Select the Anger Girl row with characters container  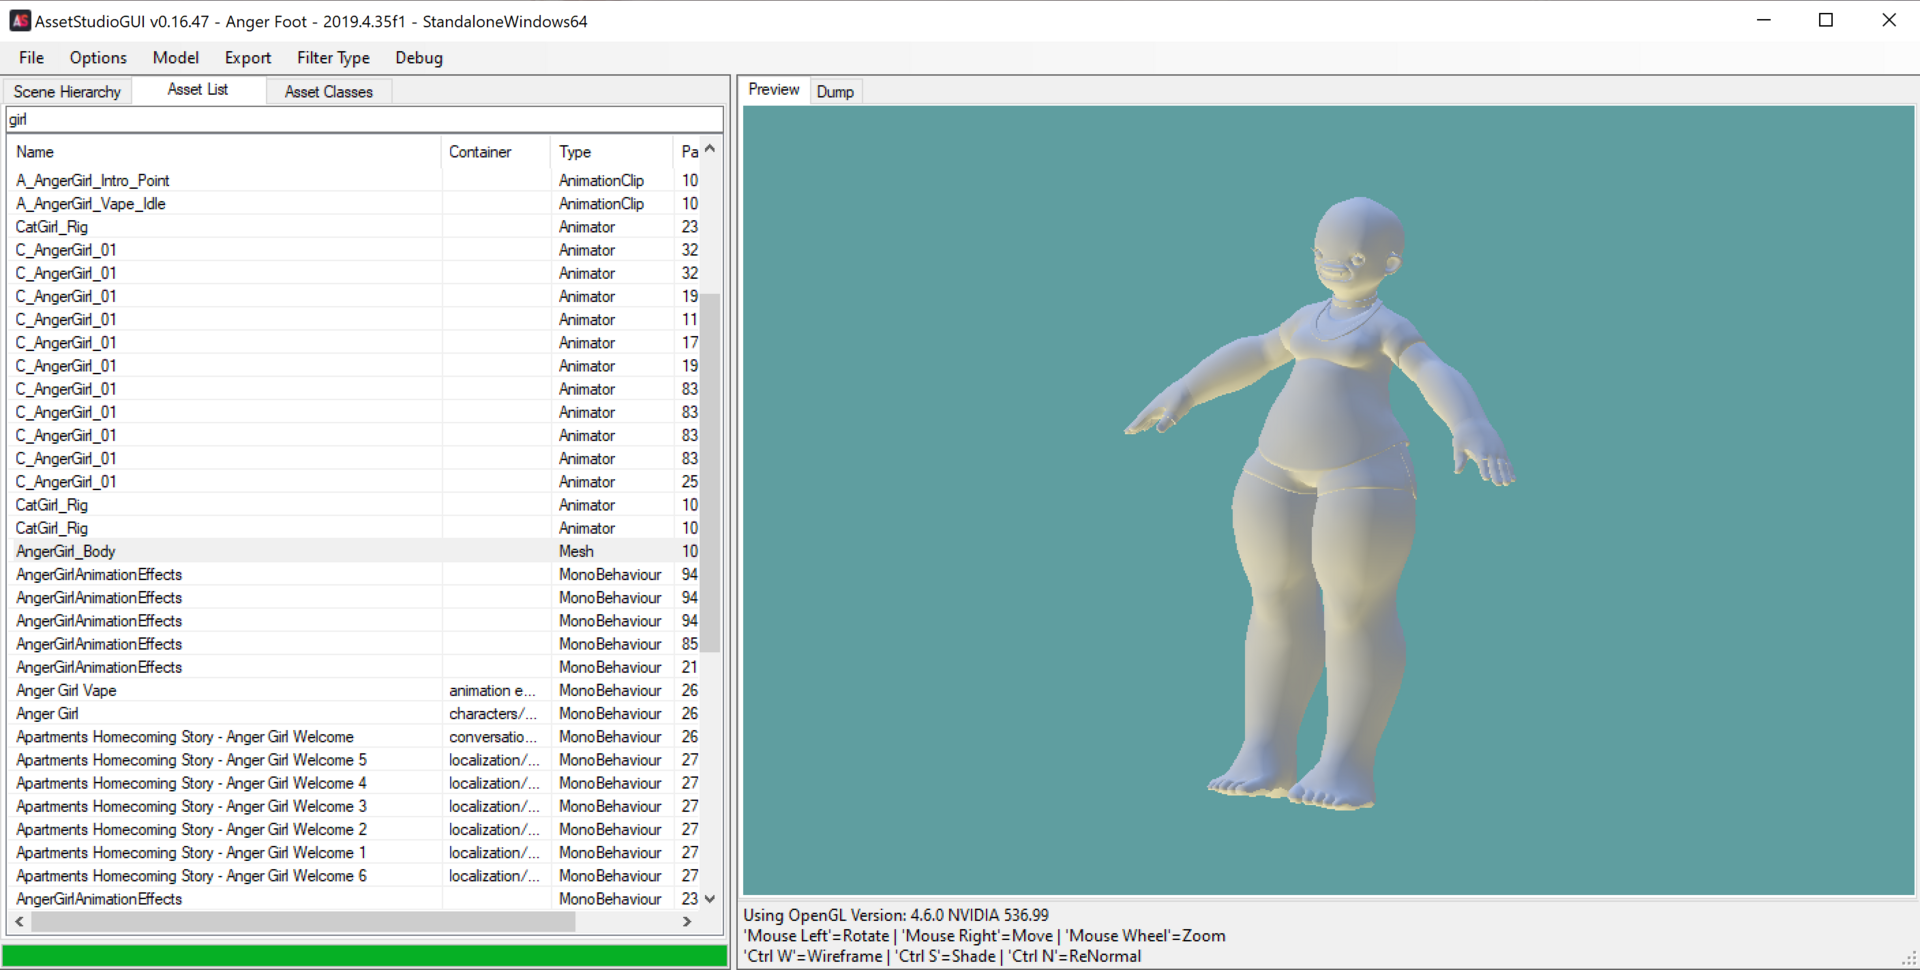point(355,714)
